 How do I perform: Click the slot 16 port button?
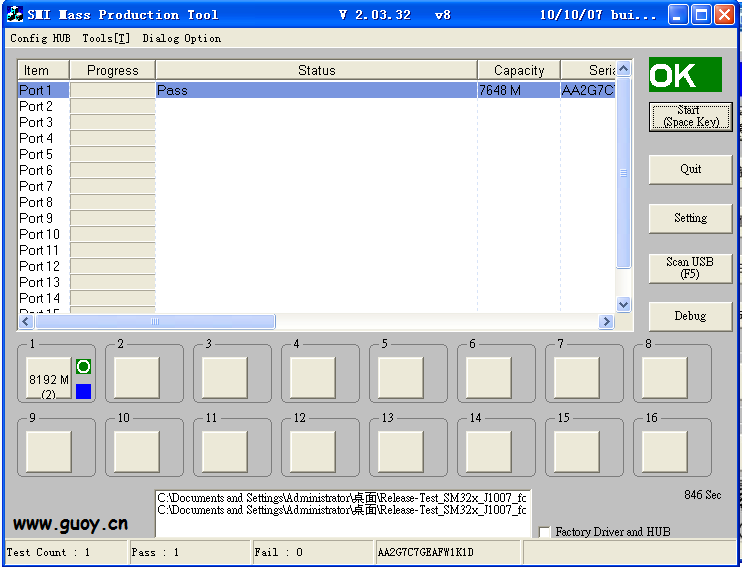pos(665,452)
